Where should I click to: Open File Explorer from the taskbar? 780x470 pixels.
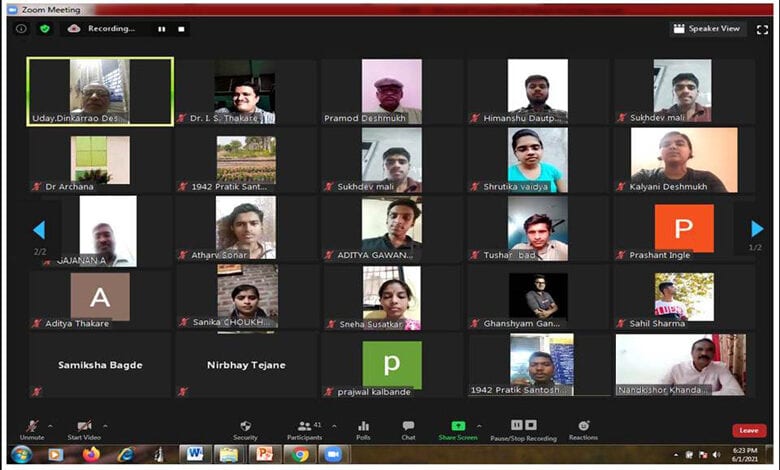click(x=229, y=454)
